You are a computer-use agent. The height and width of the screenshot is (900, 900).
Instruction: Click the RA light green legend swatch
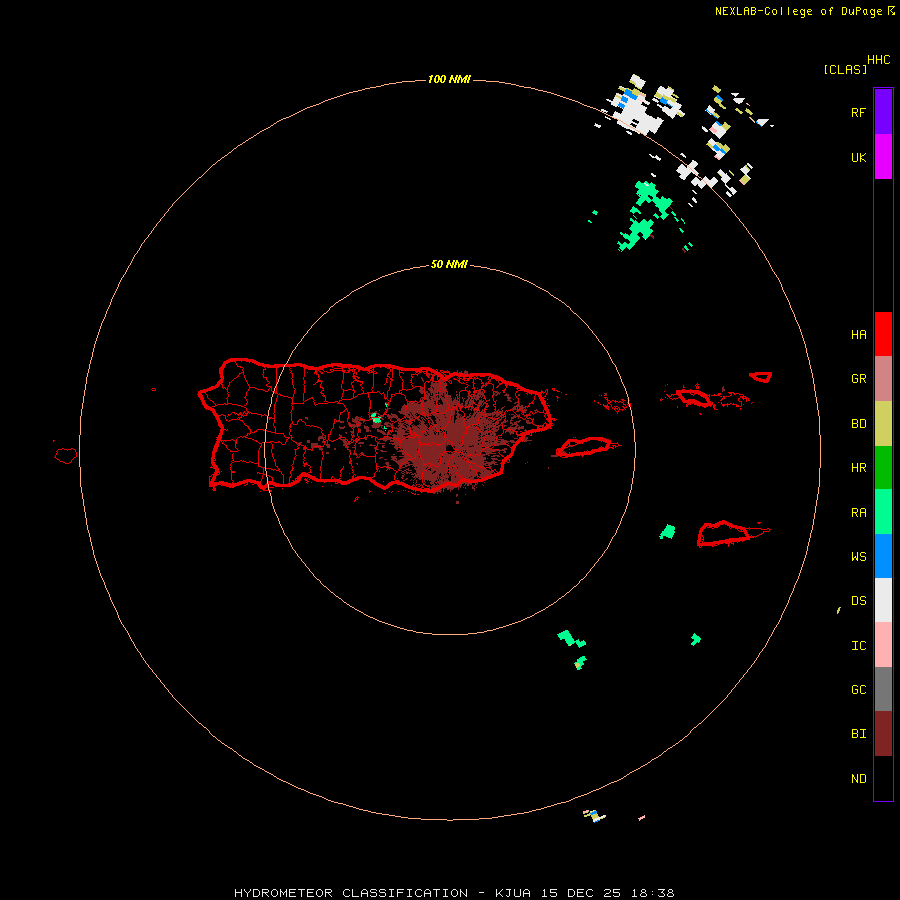pos(883,512)
